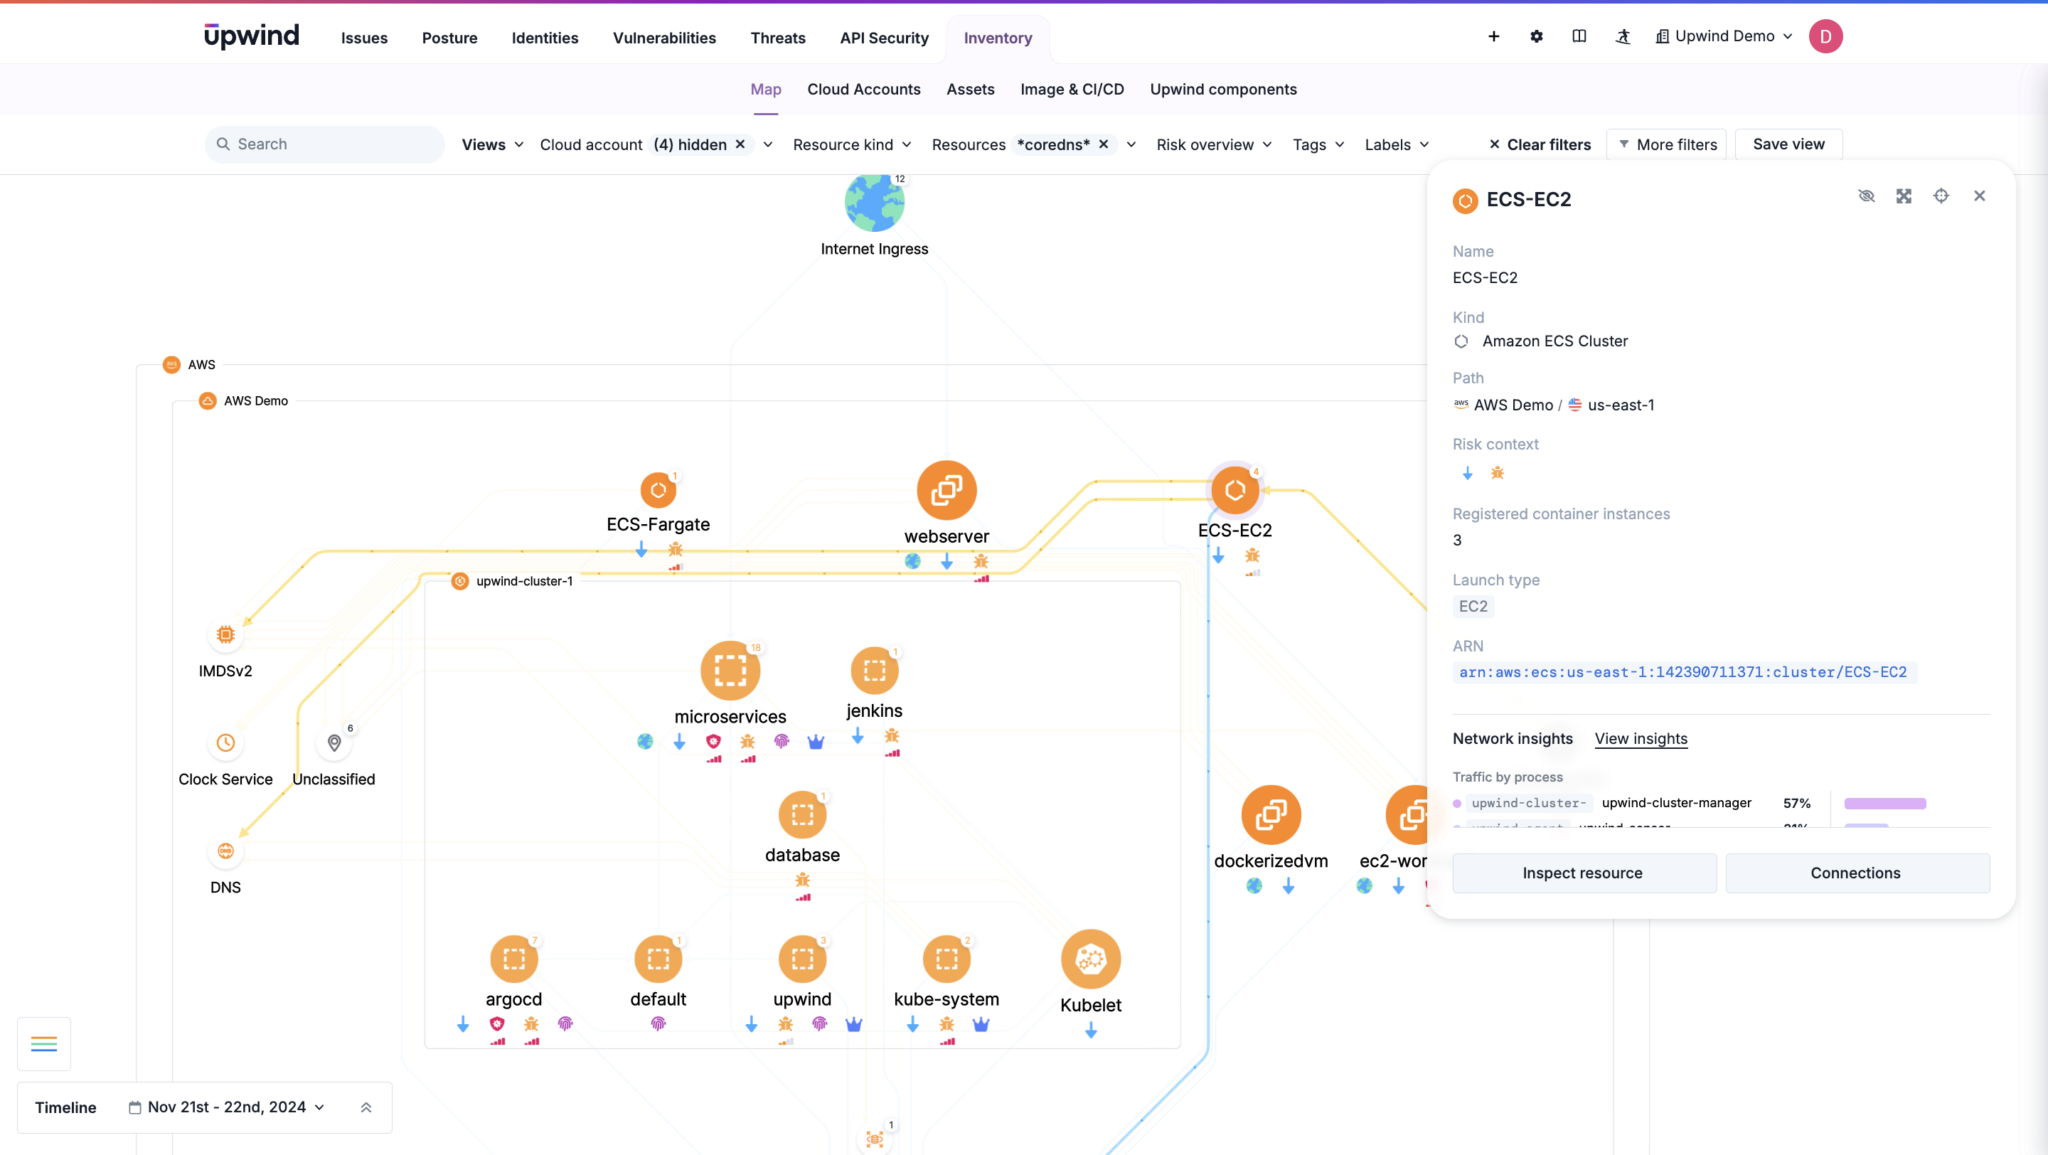Switch to the Cloud Accounts tab
Viewport: 2048px width, 1155px height.
[863, 89]
